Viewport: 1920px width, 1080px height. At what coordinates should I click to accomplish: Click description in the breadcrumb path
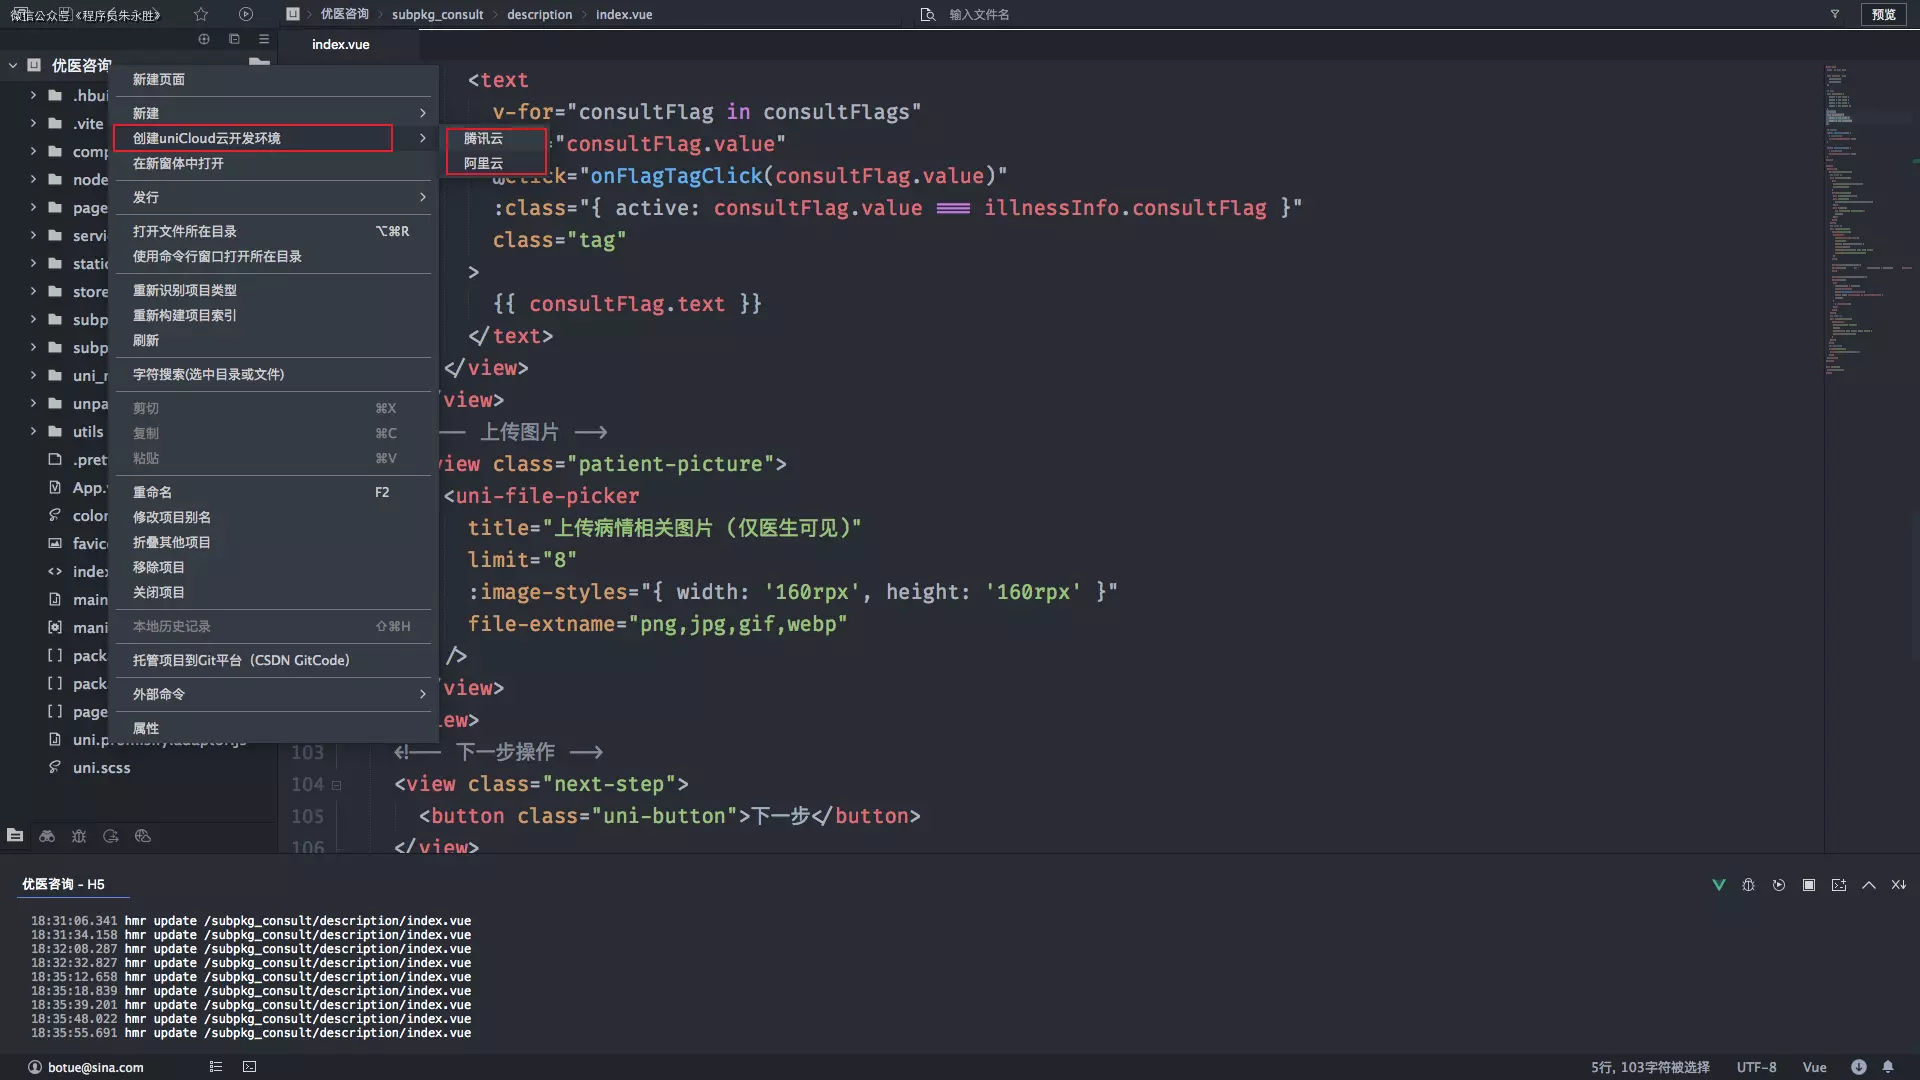point(539,14)
